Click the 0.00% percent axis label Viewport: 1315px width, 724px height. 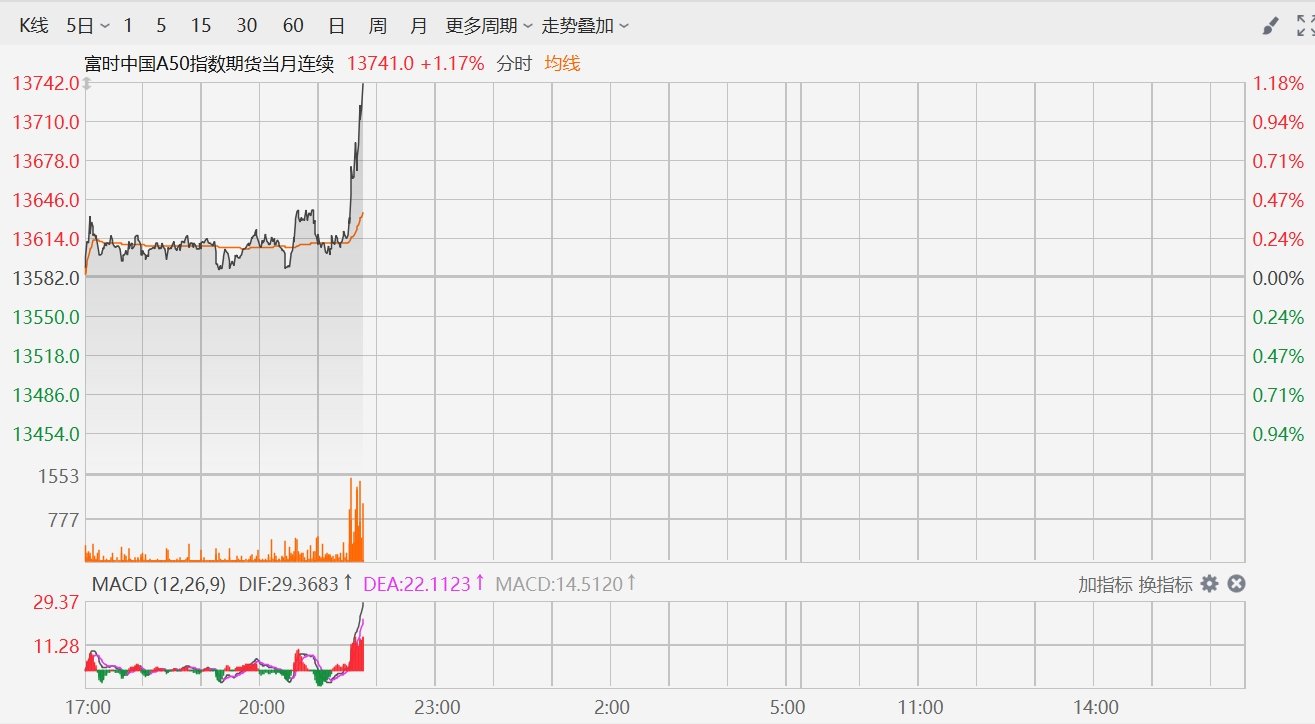coord(1278,278)
